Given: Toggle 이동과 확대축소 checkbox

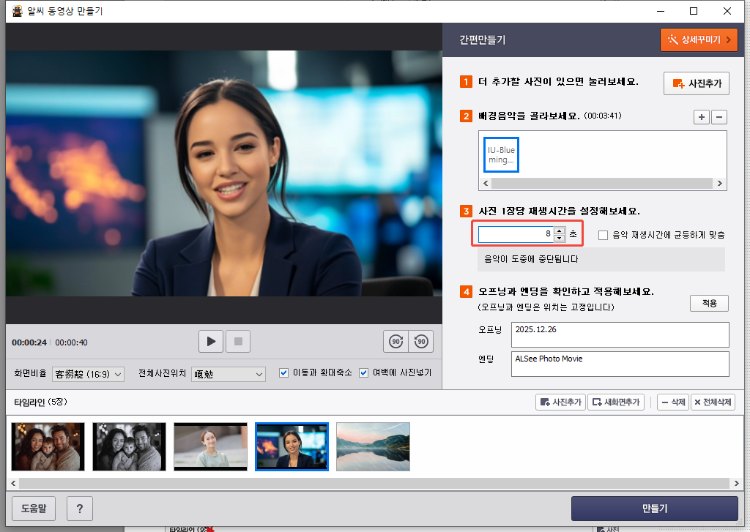Looking at the screenshot, I should pyautogui.click(x=284, y=374).
